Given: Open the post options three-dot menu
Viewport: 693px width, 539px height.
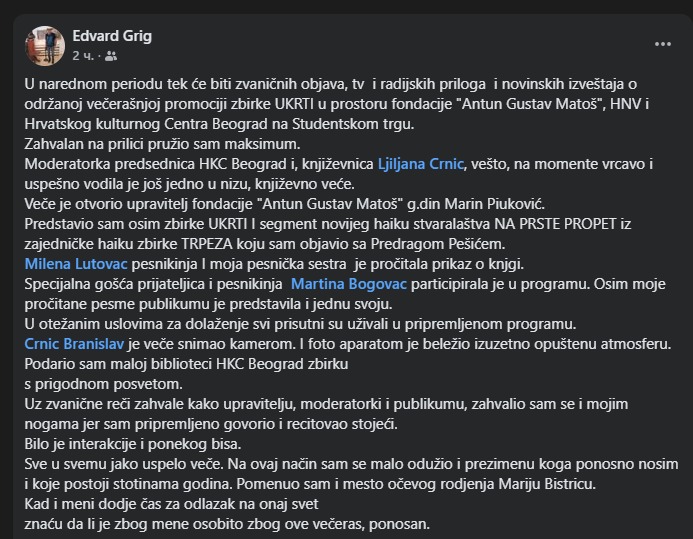Looking at the screenshot, I should 663,44.
